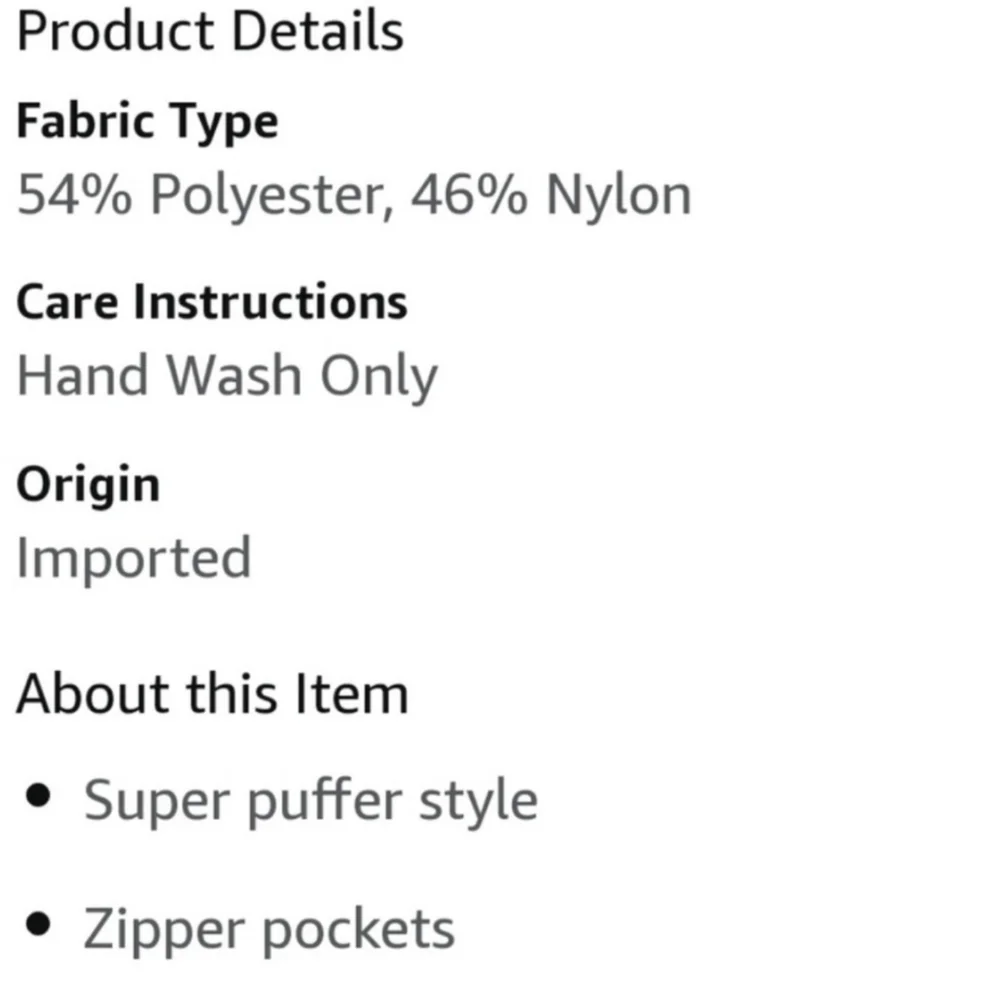This screenshot has height=999, width=1000.
Task: Click the word Details in the heading
Action: pyautogui.click(x=318, y=31)
